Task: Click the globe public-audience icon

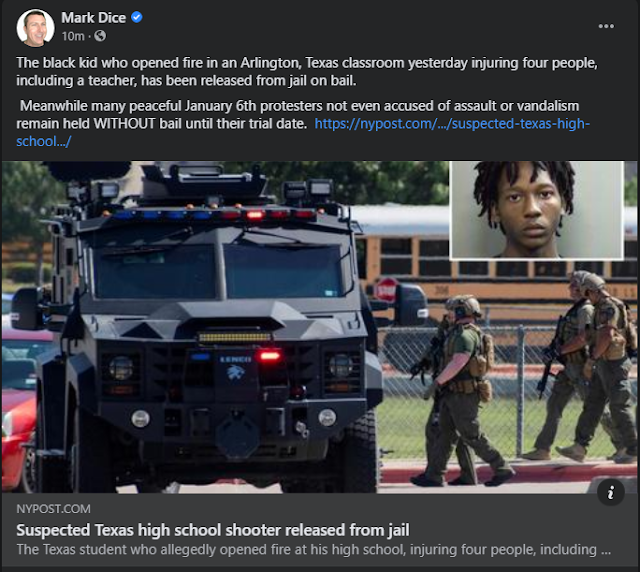Action: (x=100, y=36)
